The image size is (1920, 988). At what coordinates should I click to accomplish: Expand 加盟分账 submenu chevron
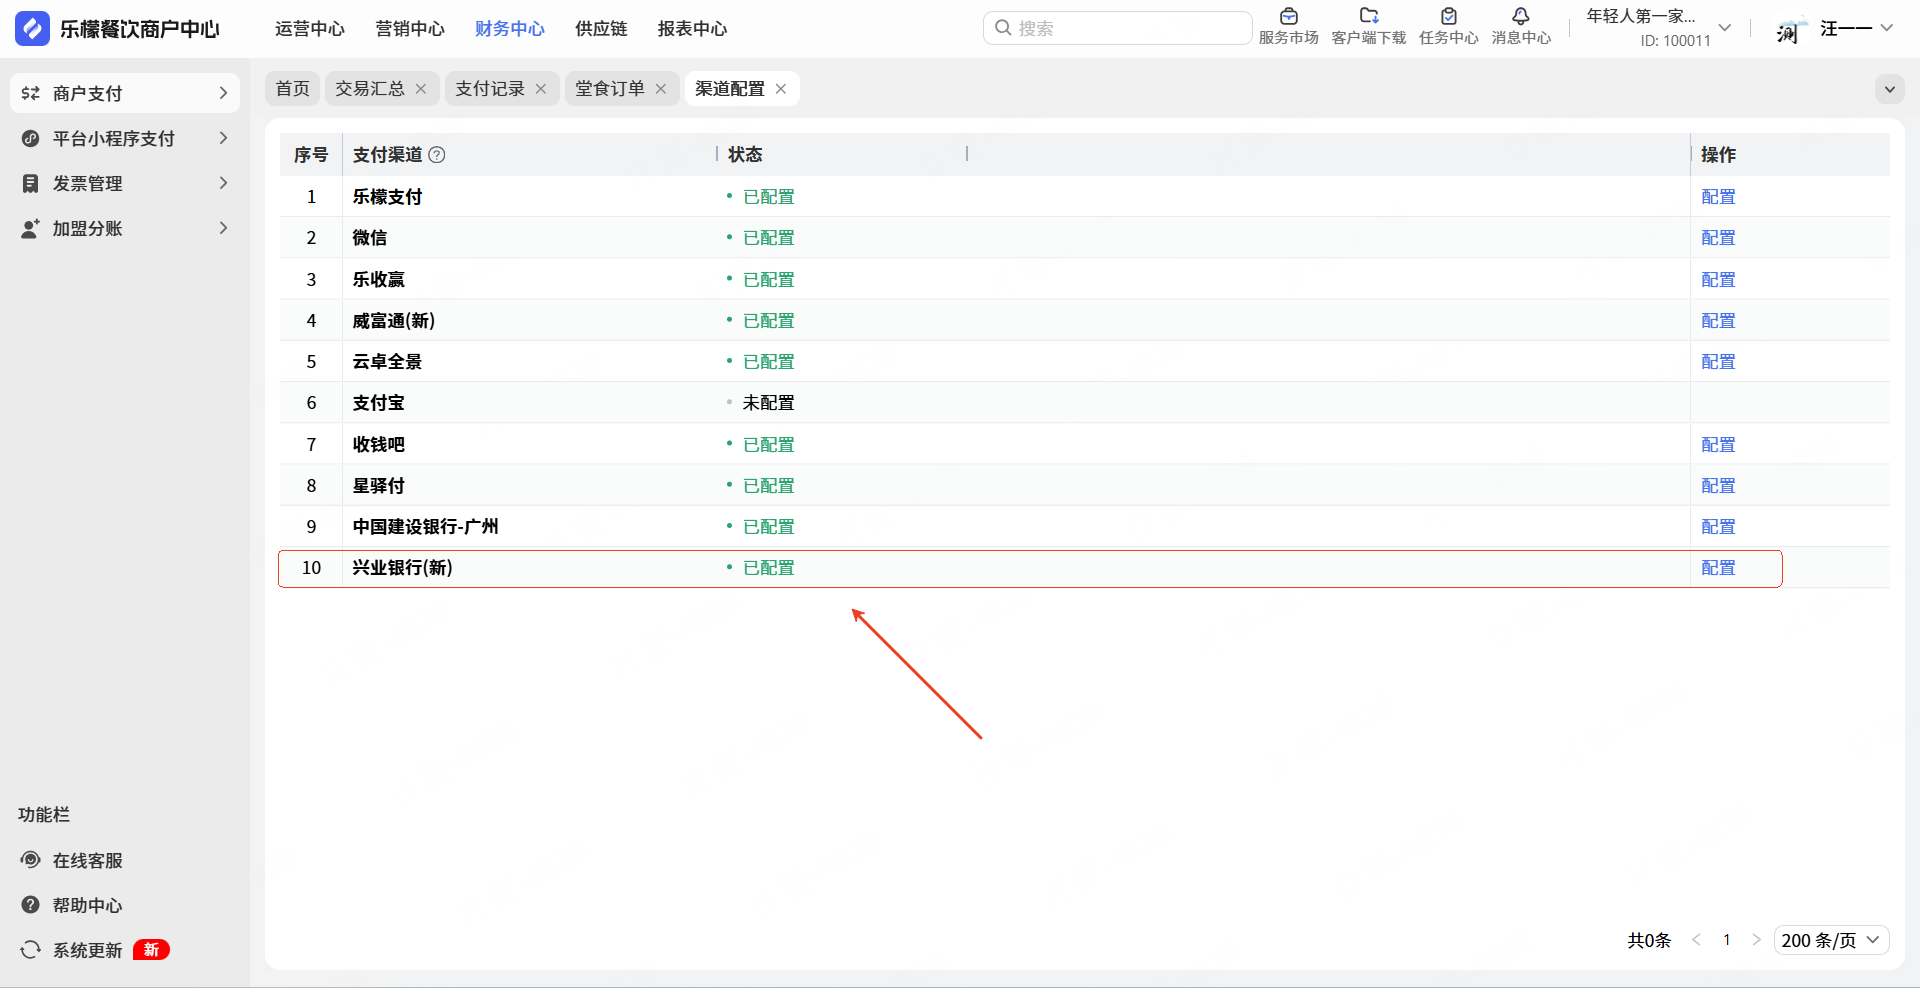[223, 228]
